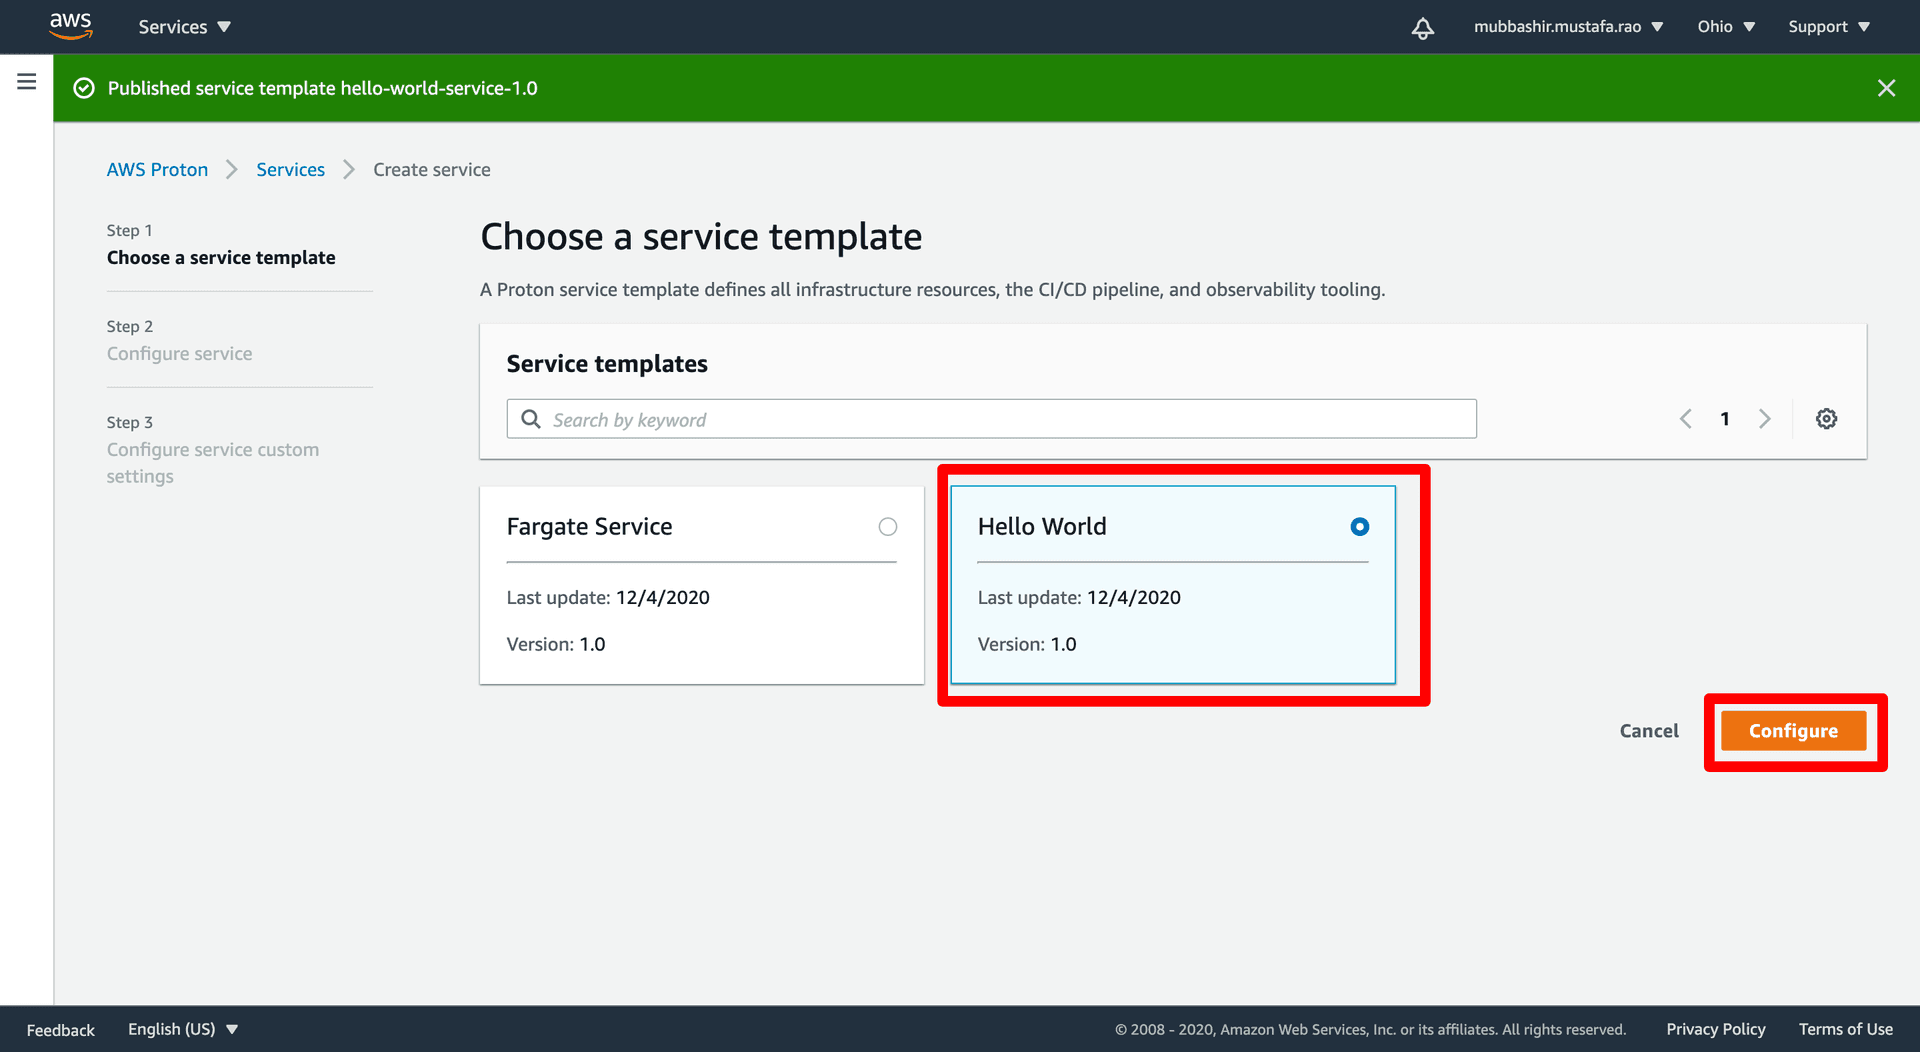Click the Service templates heading
The width and height of the screenshot is (1920, 1052).
(607, 364)
